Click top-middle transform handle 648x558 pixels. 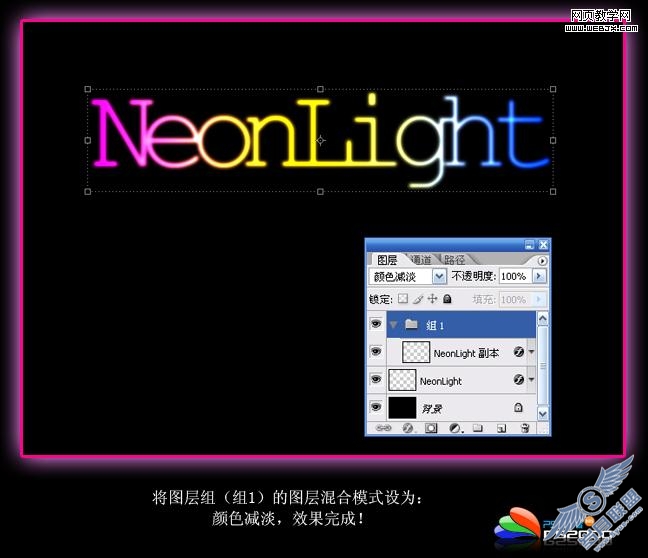[320, 89]
